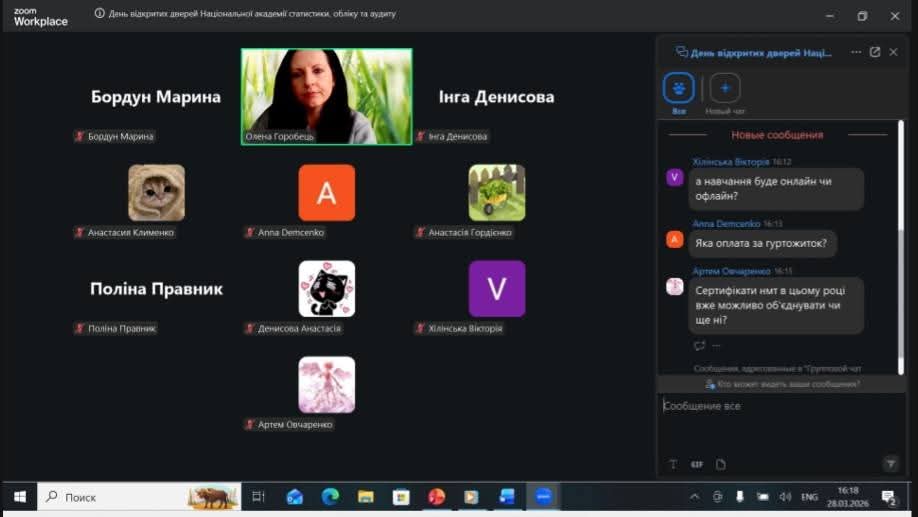This screenshot has width=918, height=517.
Task: Open the GIF picker in chat
Action: [x=697, y=464]
